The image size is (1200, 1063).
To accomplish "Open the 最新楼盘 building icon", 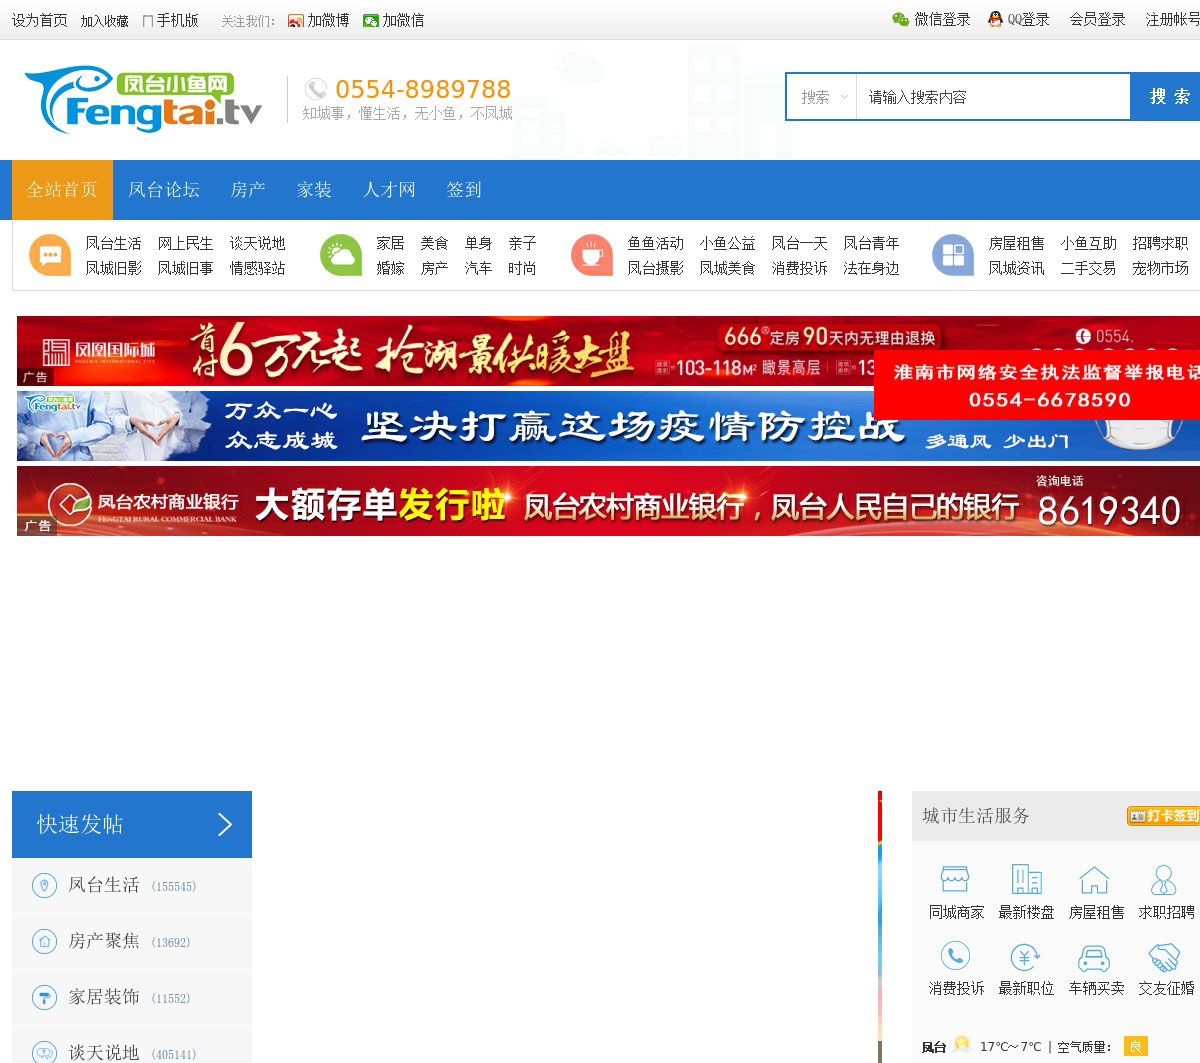I will coord(1026,879).
